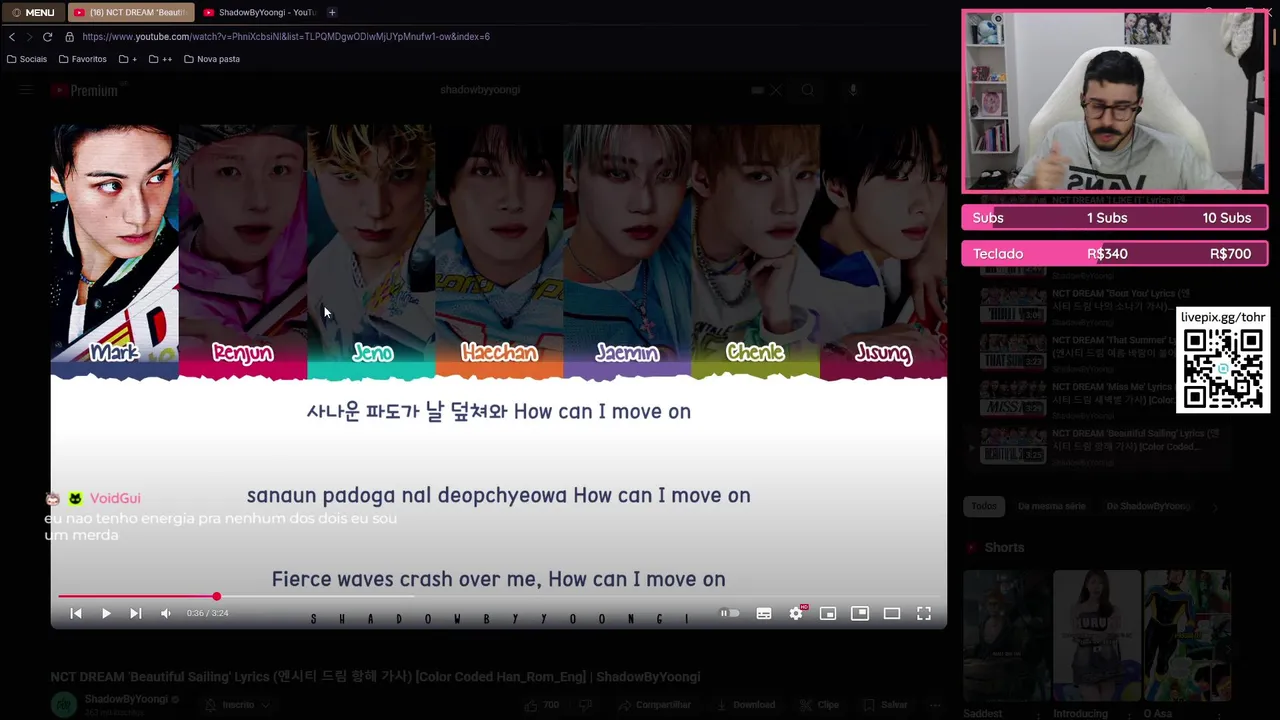
Task: Toggle autoplay switch in player
Action: [730, 613]
